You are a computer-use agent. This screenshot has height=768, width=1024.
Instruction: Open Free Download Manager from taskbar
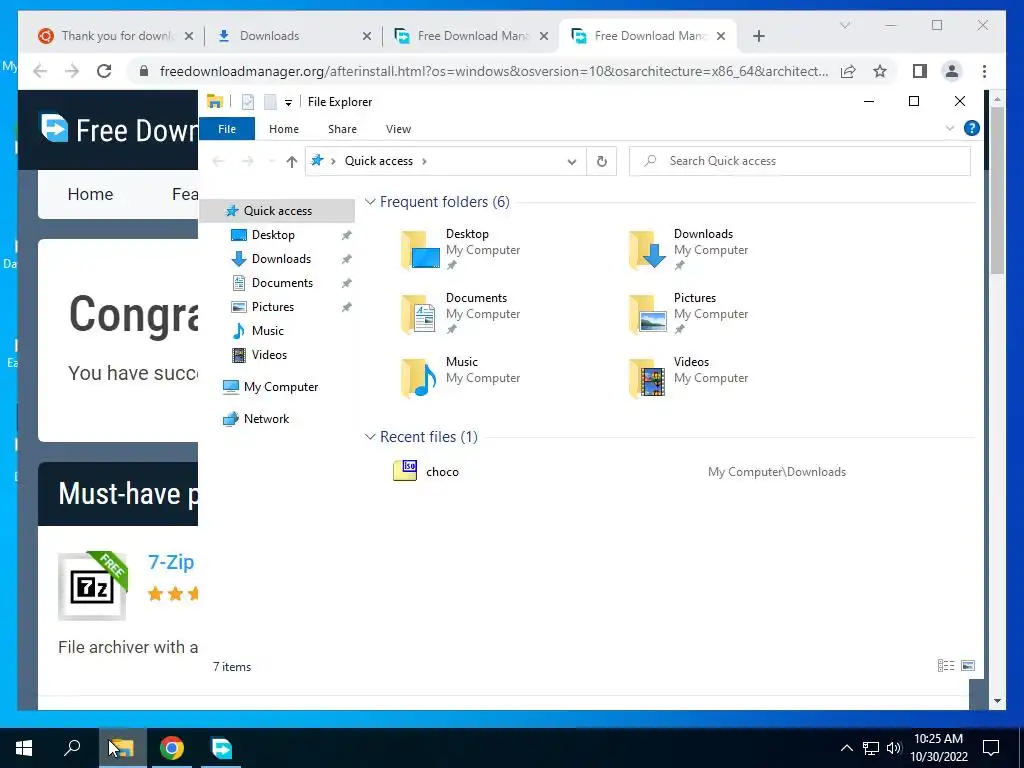(x=221, y=748)
